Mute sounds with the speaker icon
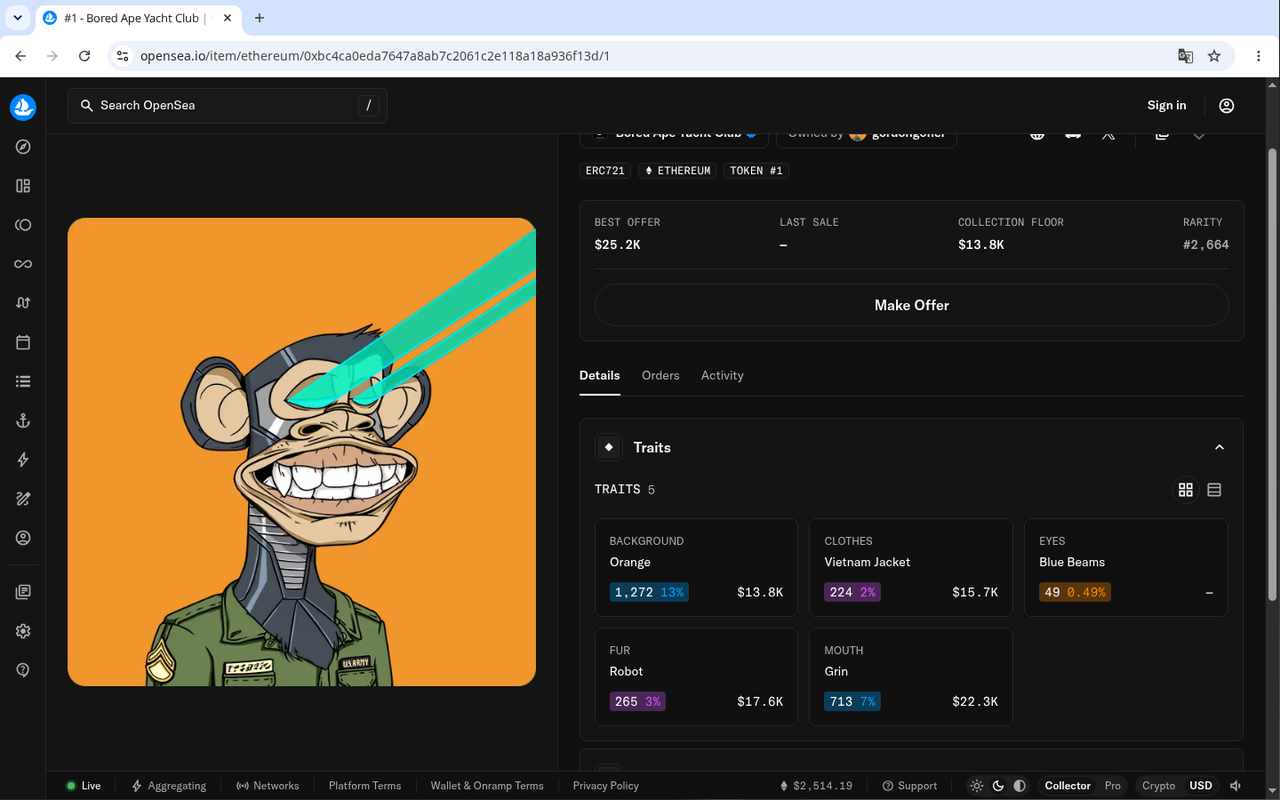Screen dimensions: 1280x800 [1236, 786]
